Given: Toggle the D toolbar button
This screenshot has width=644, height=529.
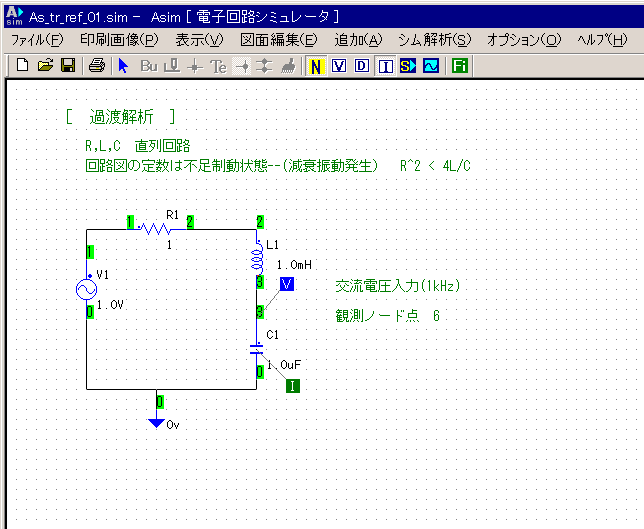Looking at the screenshot, I should pos(362,66).
